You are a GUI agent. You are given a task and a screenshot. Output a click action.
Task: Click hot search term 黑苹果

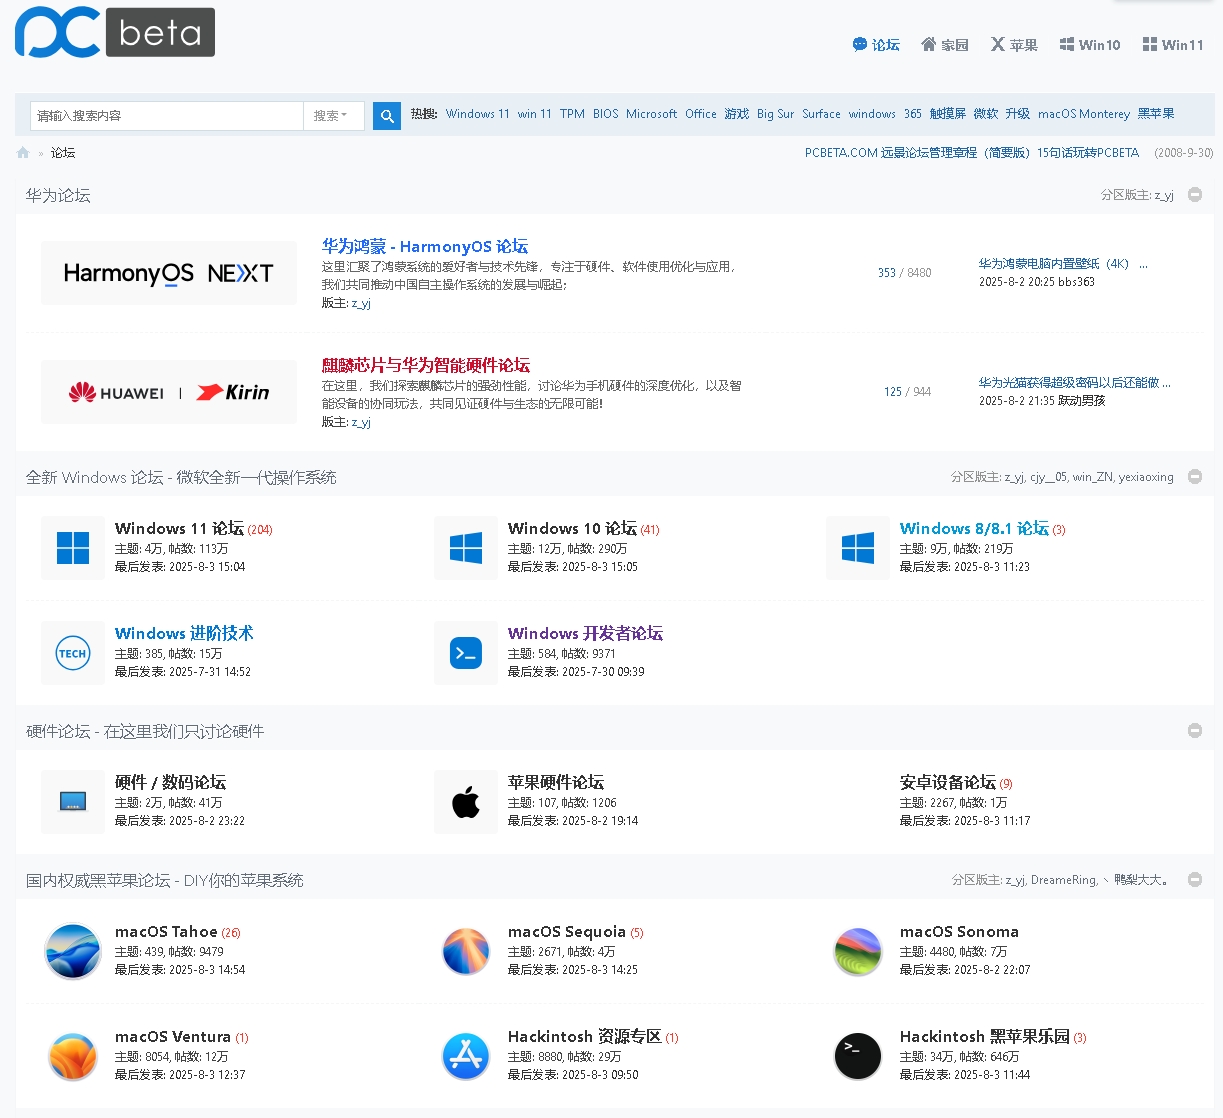(1156, 114)
